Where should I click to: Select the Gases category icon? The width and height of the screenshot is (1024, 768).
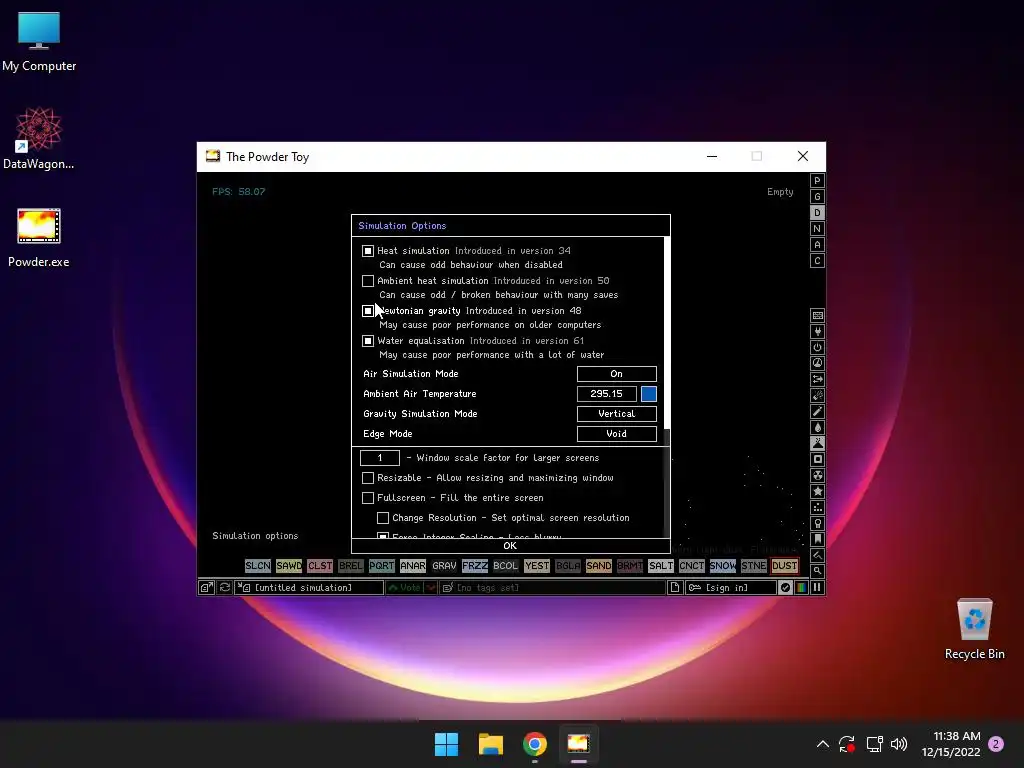[x=817, y=411]
